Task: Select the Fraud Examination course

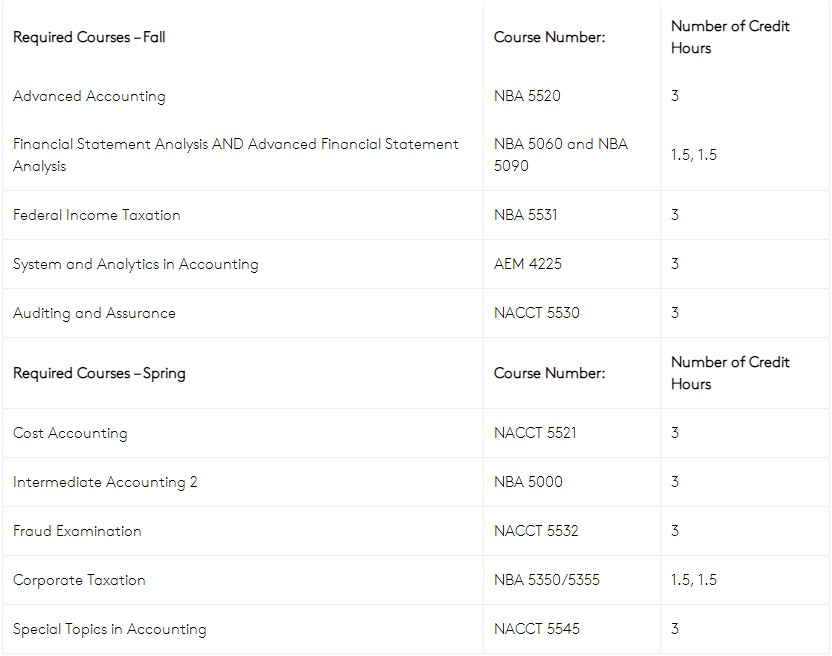Action: tap(77, 531)
